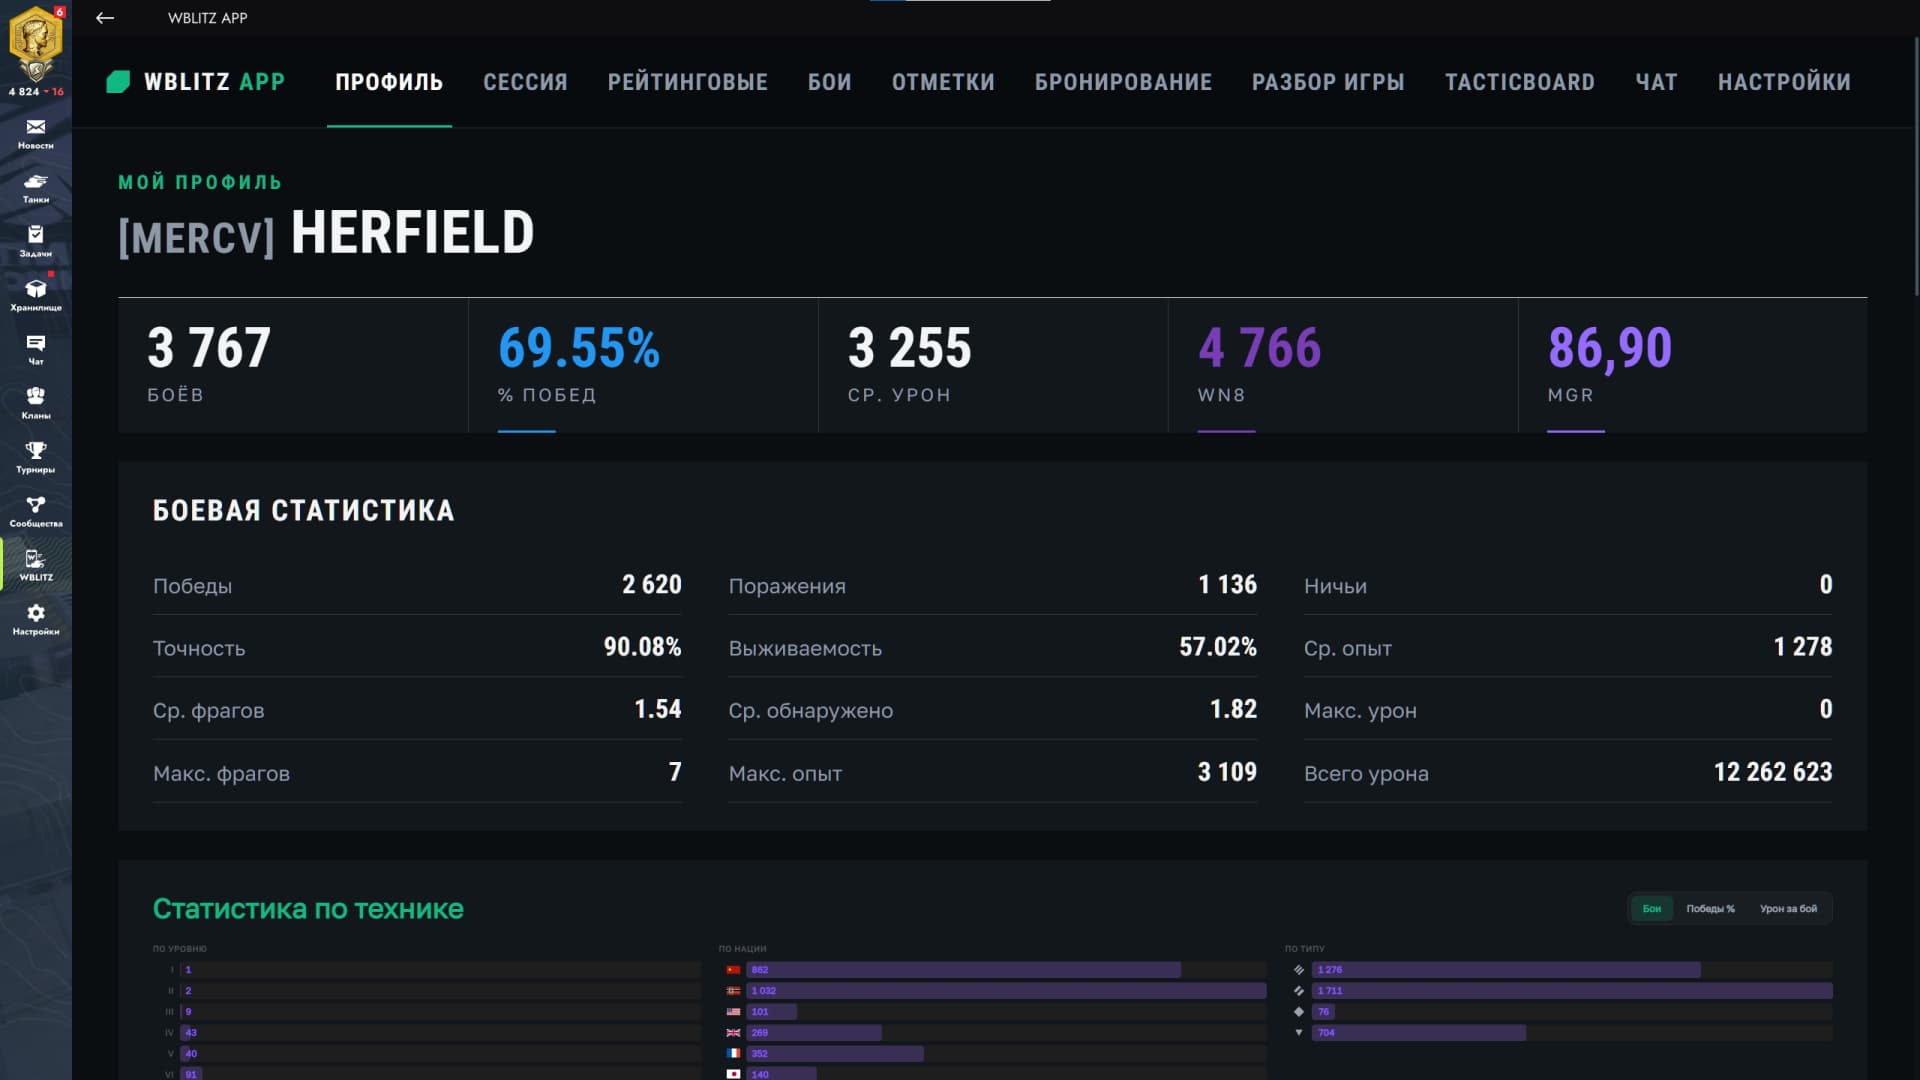This screenshot has height=1080, width=1920.
Task: Open Турниры in the left sidebar
Action: pyautogui.click(x=36, y=457)
